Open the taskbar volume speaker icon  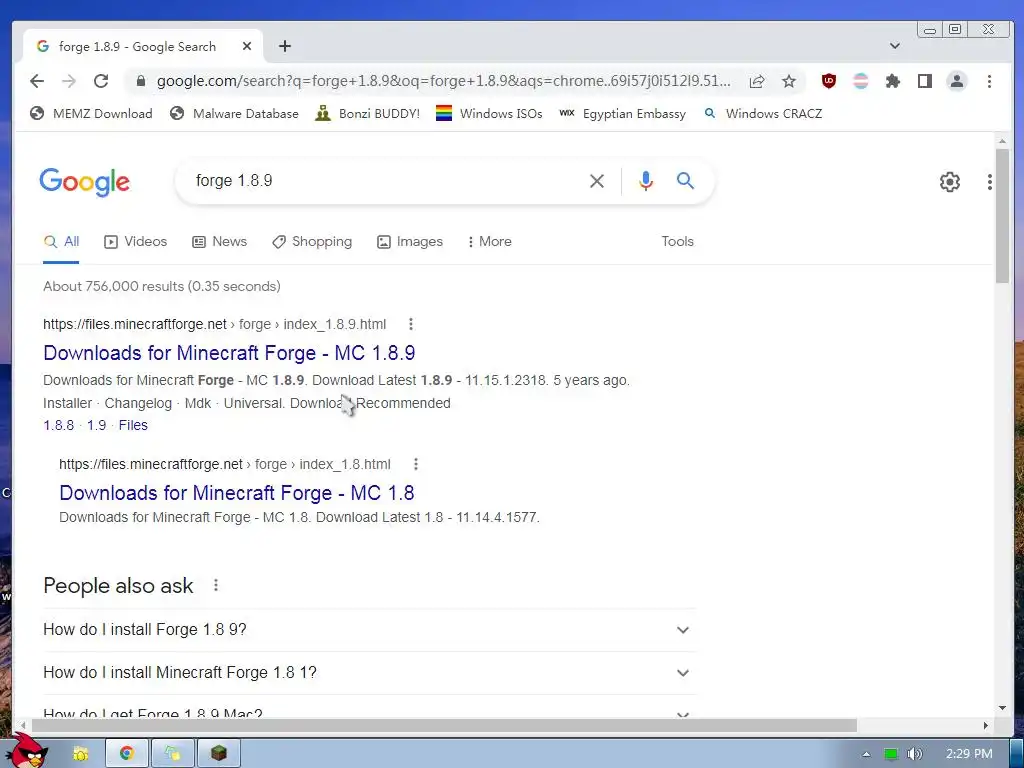pyautogui.click(x=915, y=754)
